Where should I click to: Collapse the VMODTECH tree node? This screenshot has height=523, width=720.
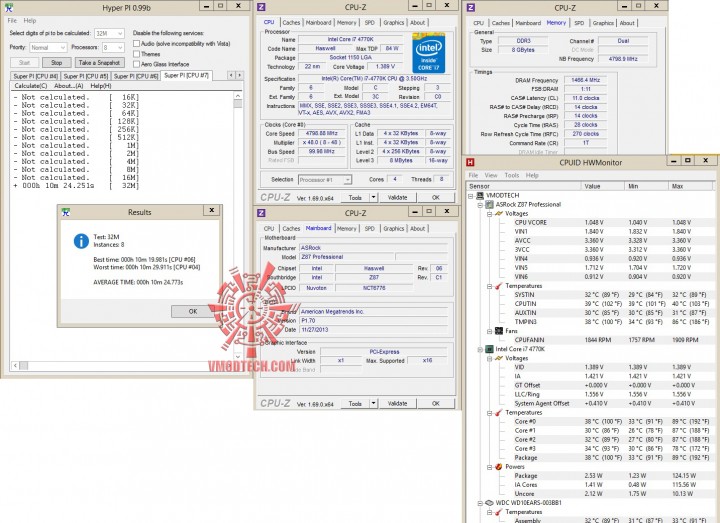pyautogui.click(x=471, y=196)
